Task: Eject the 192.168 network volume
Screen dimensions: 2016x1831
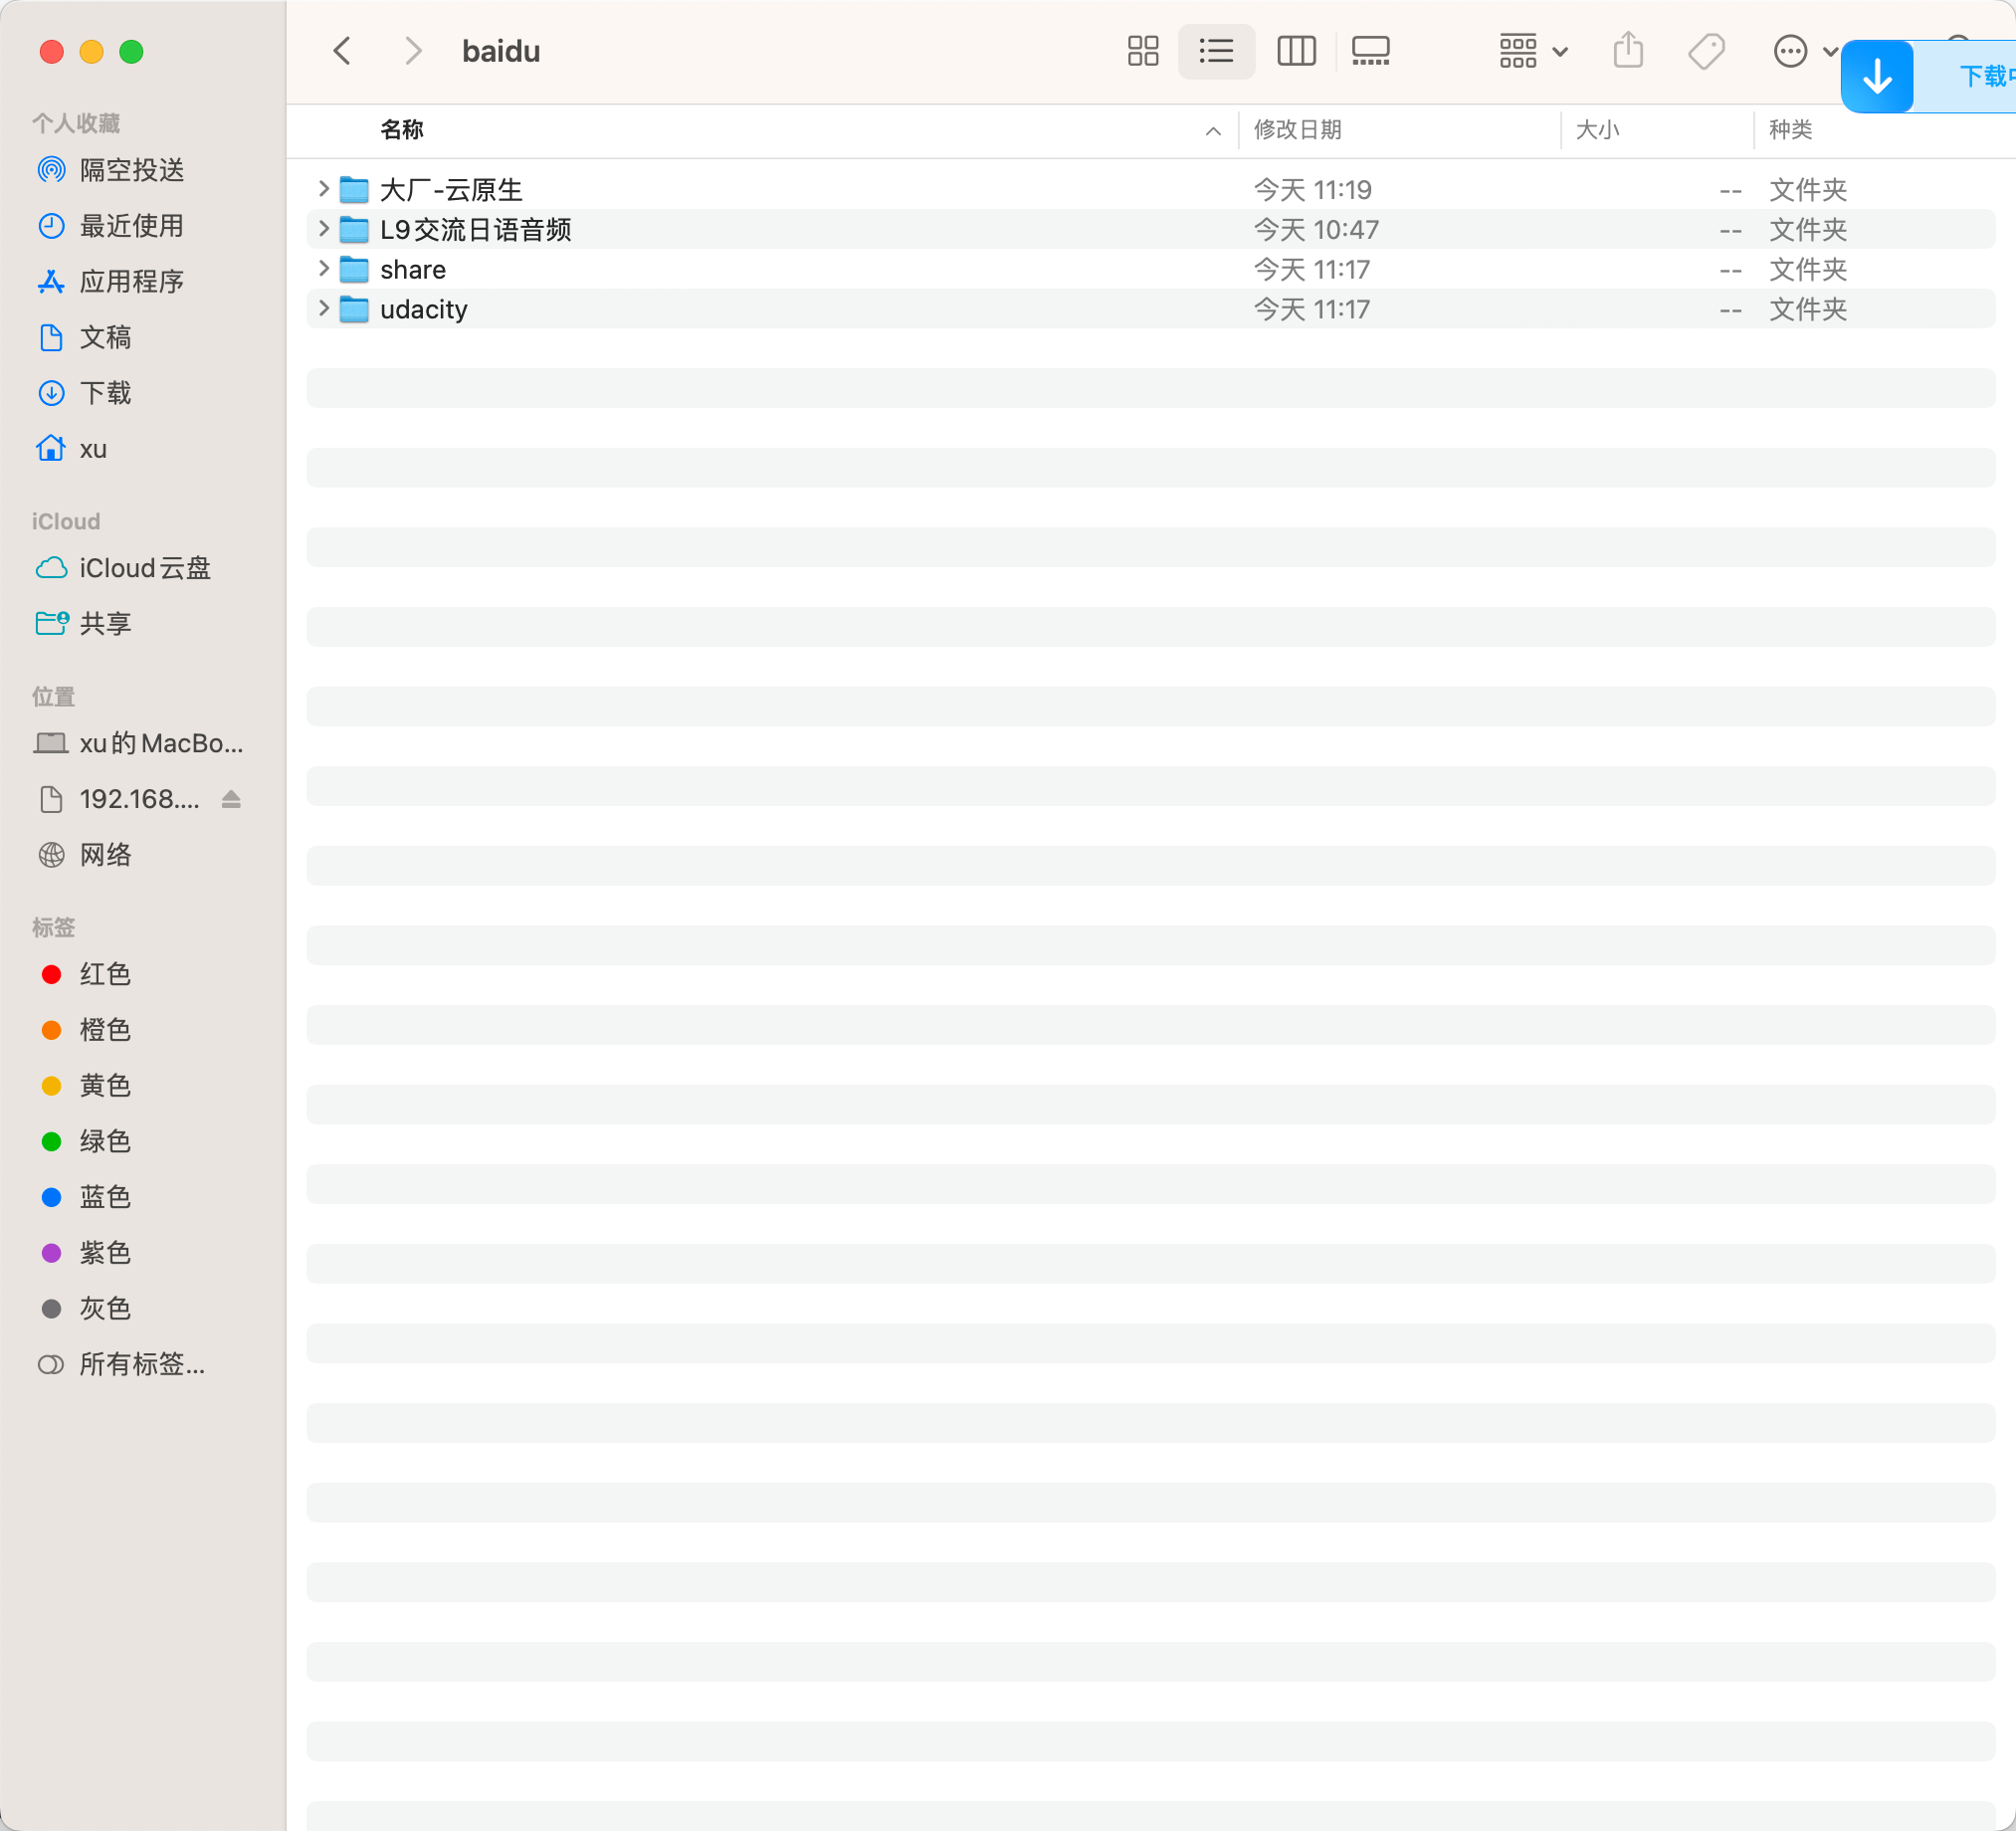Action: [231, 799]
